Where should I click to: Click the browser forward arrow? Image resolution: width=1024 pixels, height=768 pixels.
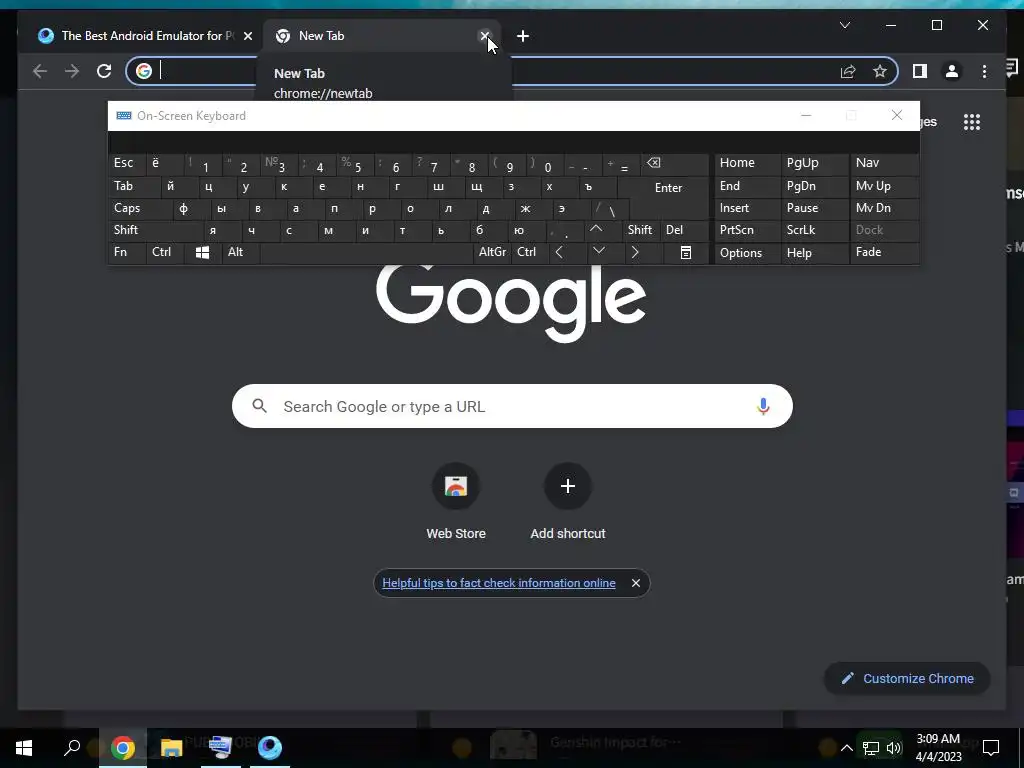(72, 71)
